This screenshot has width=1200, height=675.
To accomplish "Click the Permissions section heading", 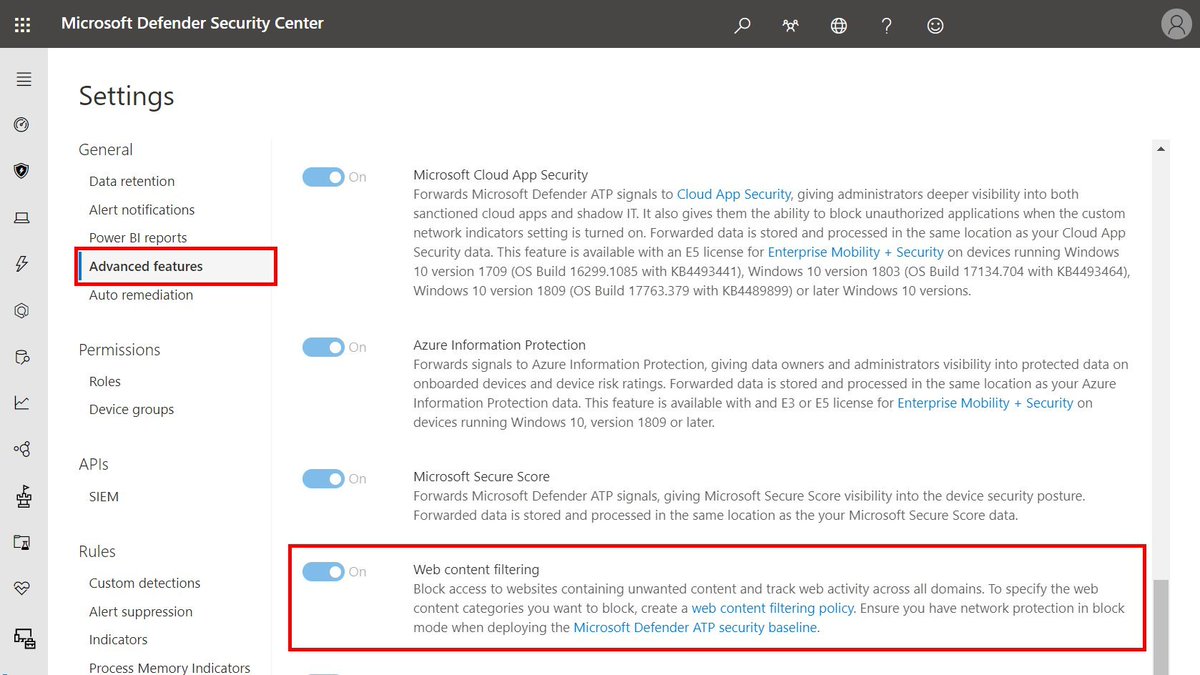I will pos(120,350).
